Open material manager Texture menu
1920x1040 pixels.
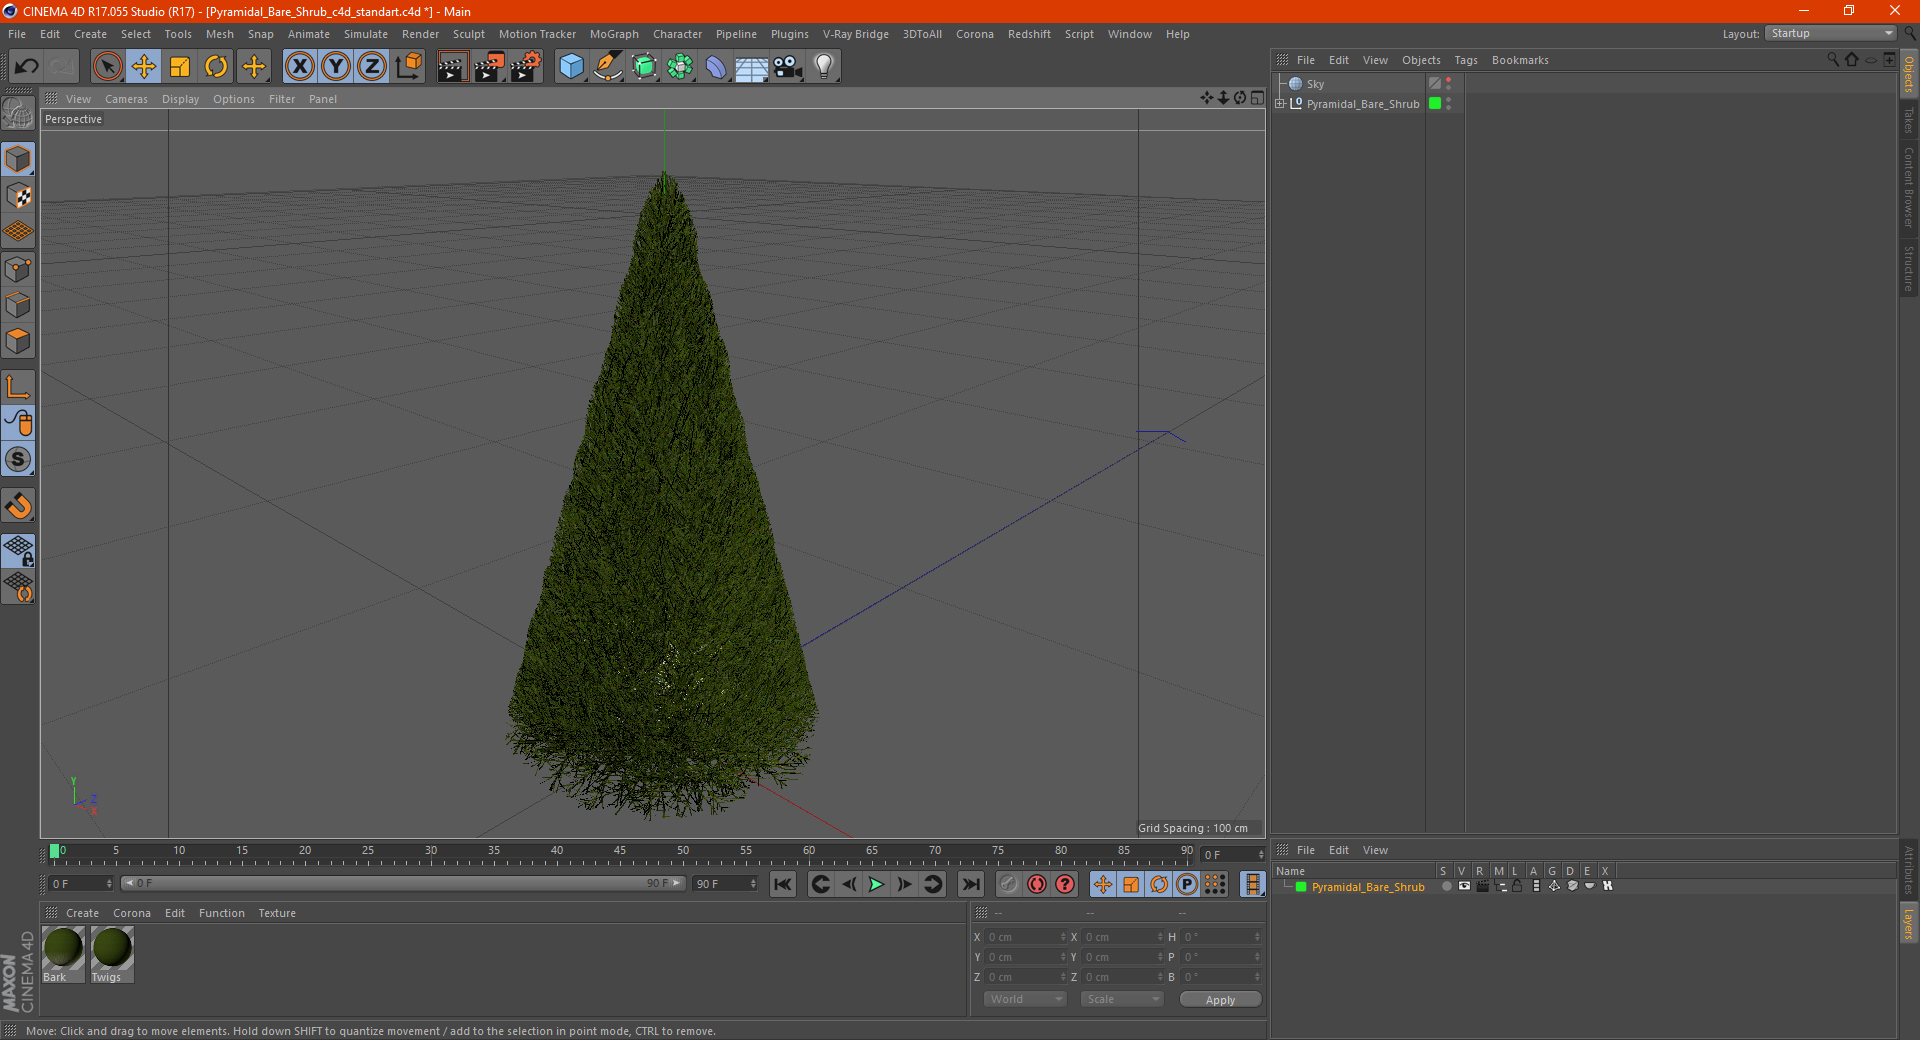277,913
